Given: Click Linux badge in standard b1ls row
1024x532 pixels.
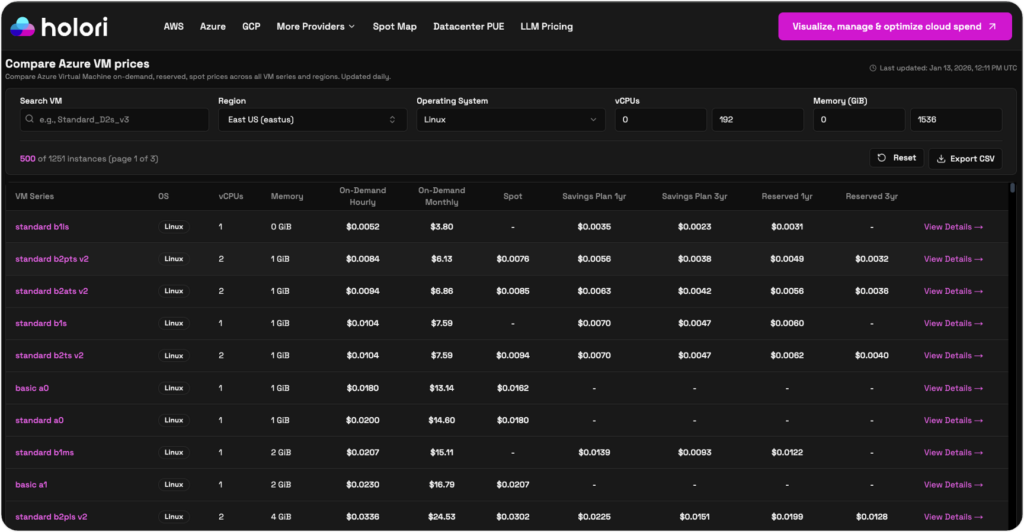Looking at the screenshot, I should tap(174, 227).
